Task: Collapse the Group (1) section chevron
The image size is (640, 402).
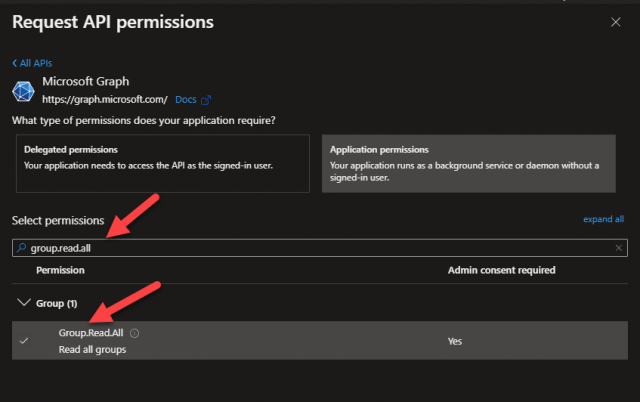Action: [24, 303]
